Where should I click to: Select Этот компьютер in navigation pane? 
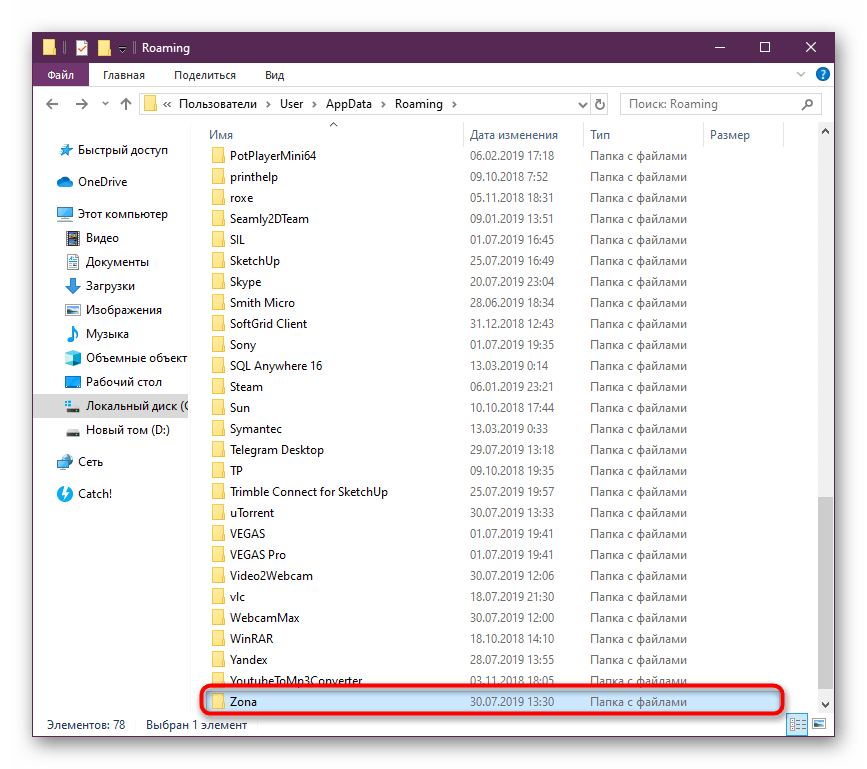pyautogui.click(x=112, y=214)
